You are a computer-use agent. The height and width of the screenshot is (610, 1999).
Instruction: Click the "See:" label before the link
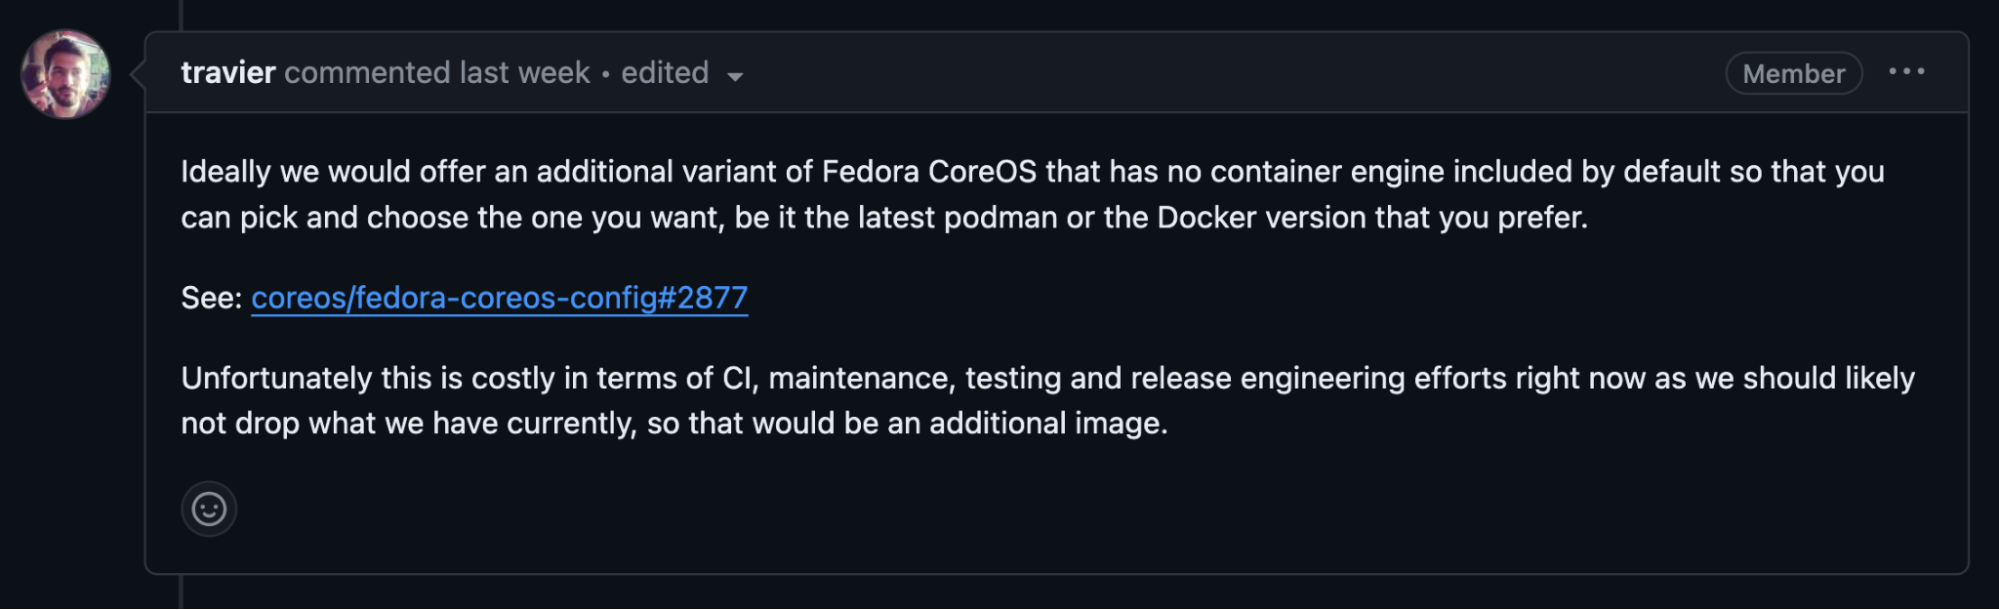tap(211, 298)
